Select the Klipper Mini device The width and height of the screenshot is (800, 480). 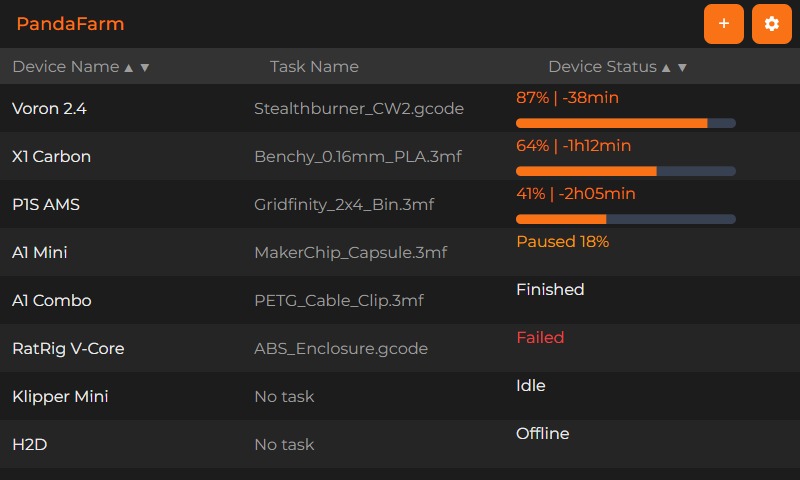[400, 396]
